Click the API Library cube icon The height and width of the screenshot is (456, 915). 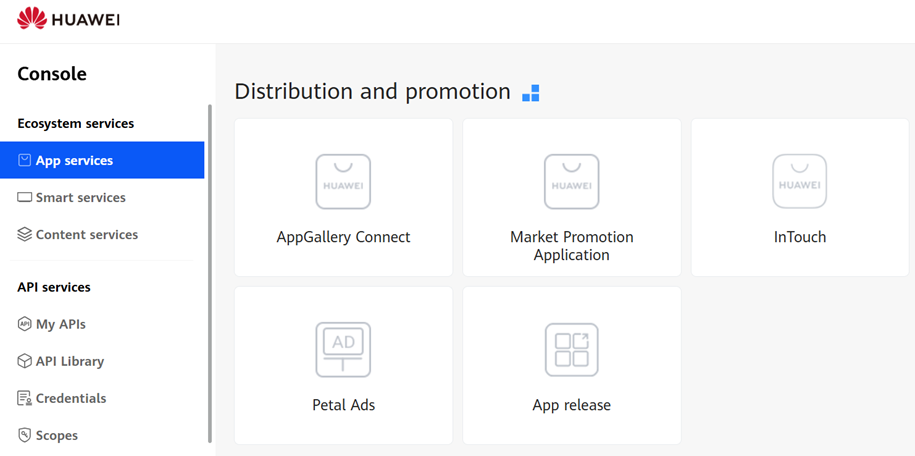24,361
